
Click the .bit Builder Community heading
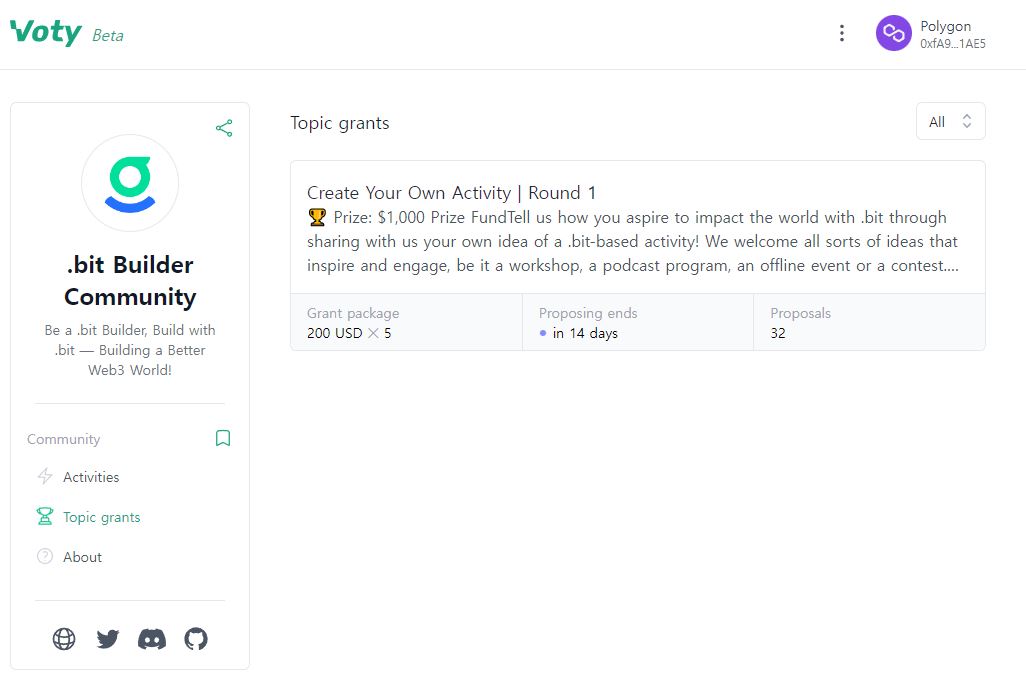(x=130, y=281)
